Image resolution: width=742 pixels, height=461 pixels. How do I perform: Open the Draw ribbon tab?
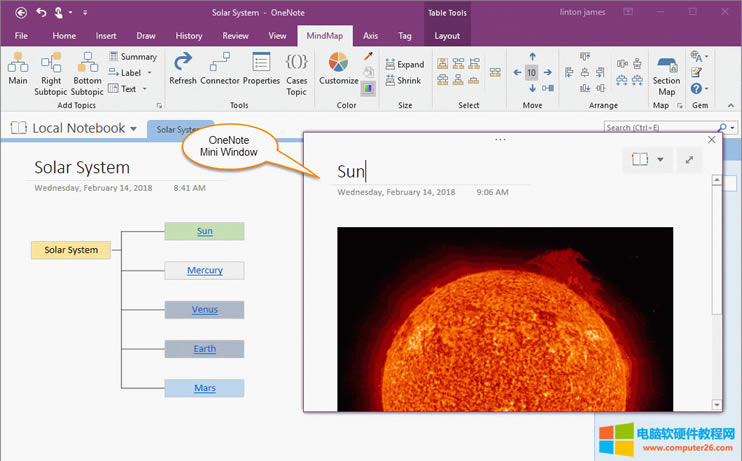[x=147, y=35]
